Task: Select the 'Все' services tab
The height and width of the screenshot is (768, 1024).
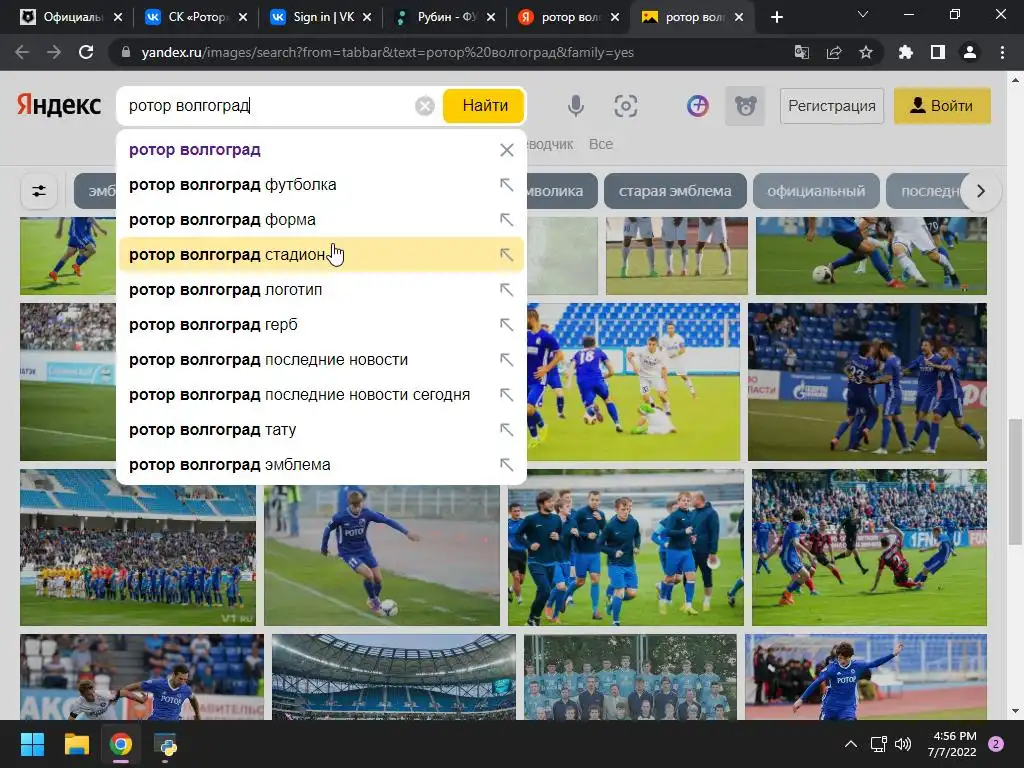Action: (601, 144)
